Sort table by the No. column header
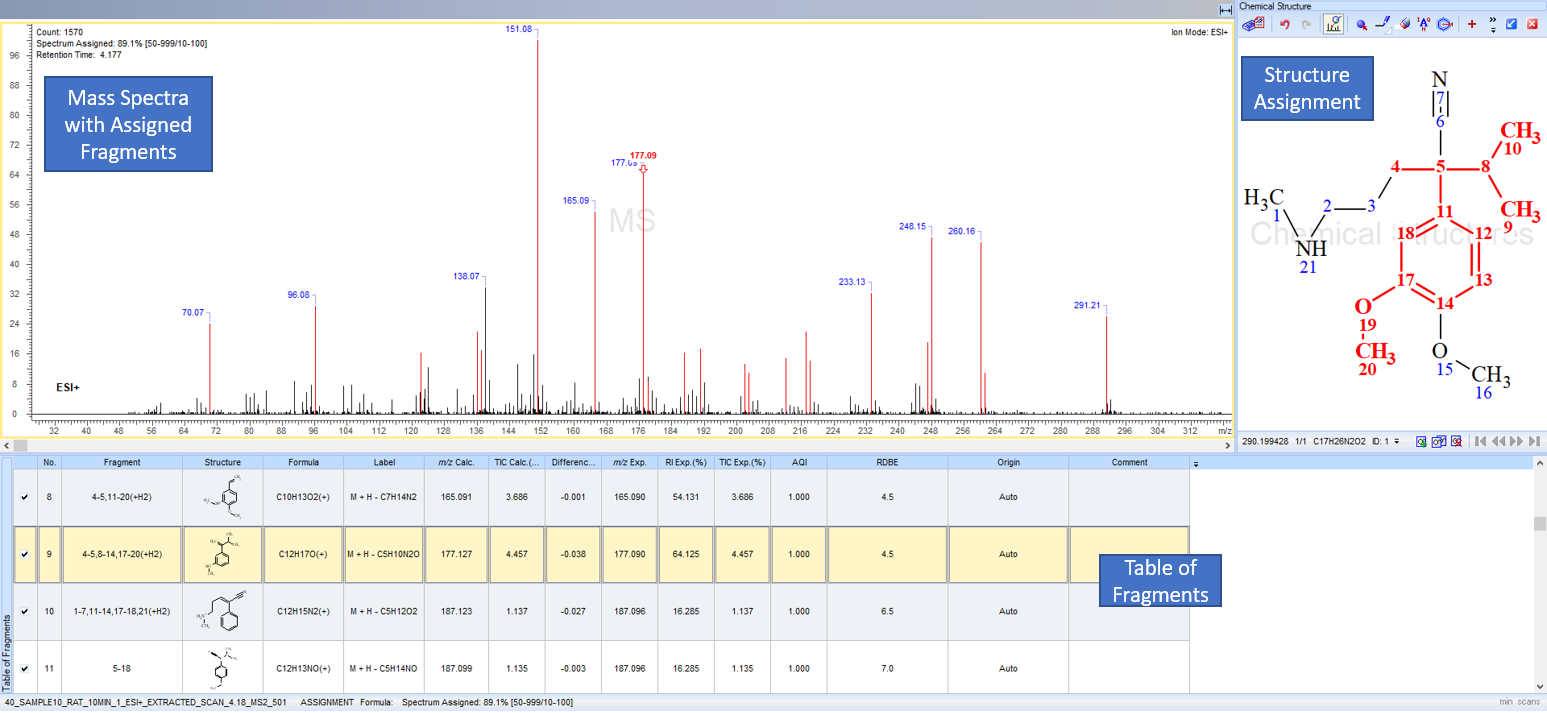This screenshot has width=1547, height=713. point(49,463)
